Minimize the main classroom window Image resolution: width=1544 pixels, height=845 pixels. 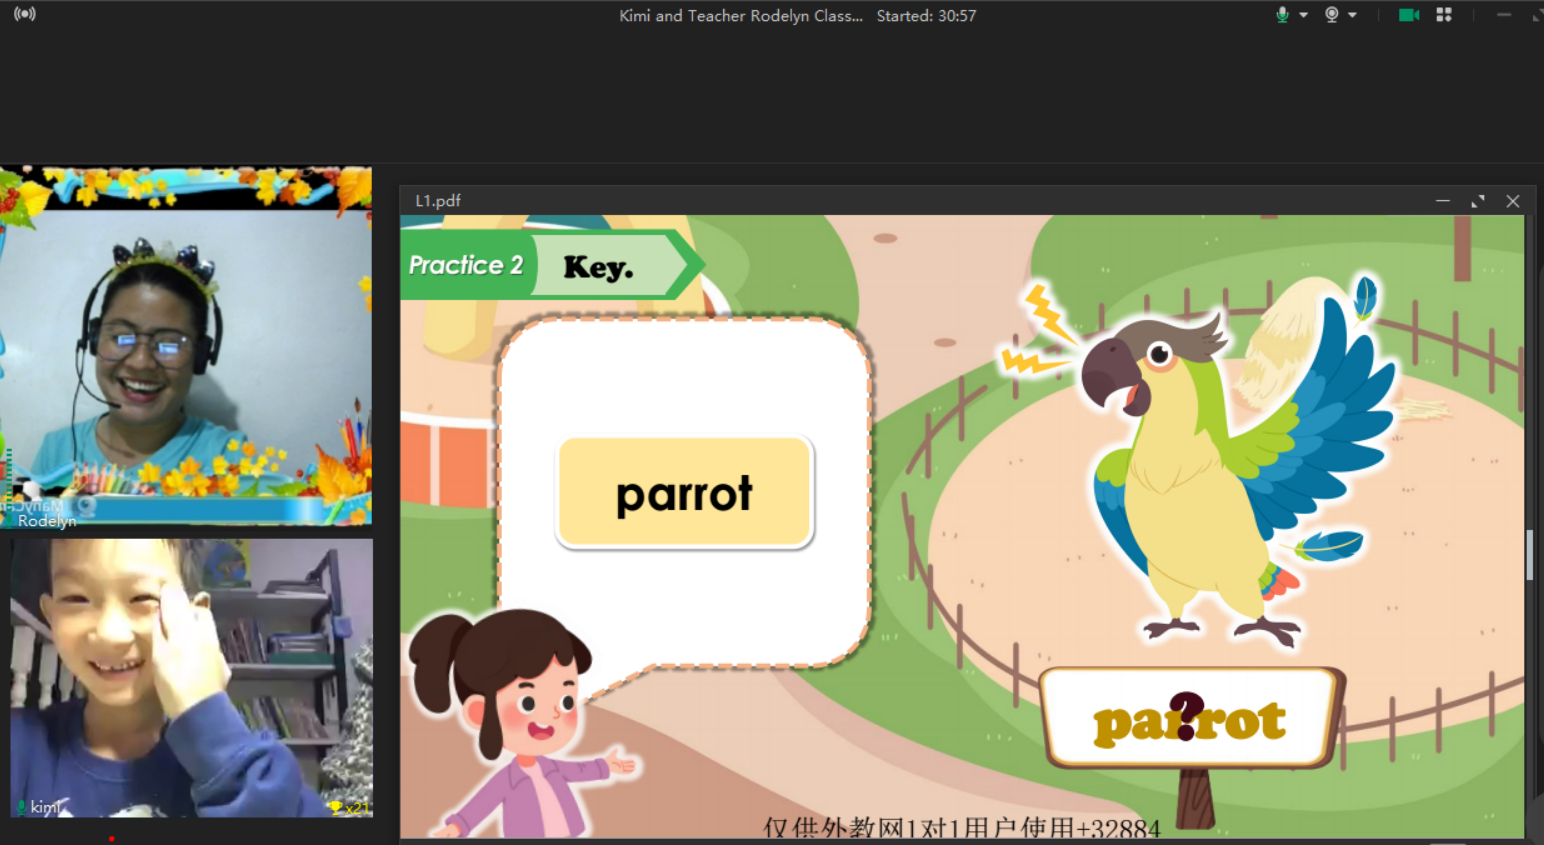pos(1503,14)
